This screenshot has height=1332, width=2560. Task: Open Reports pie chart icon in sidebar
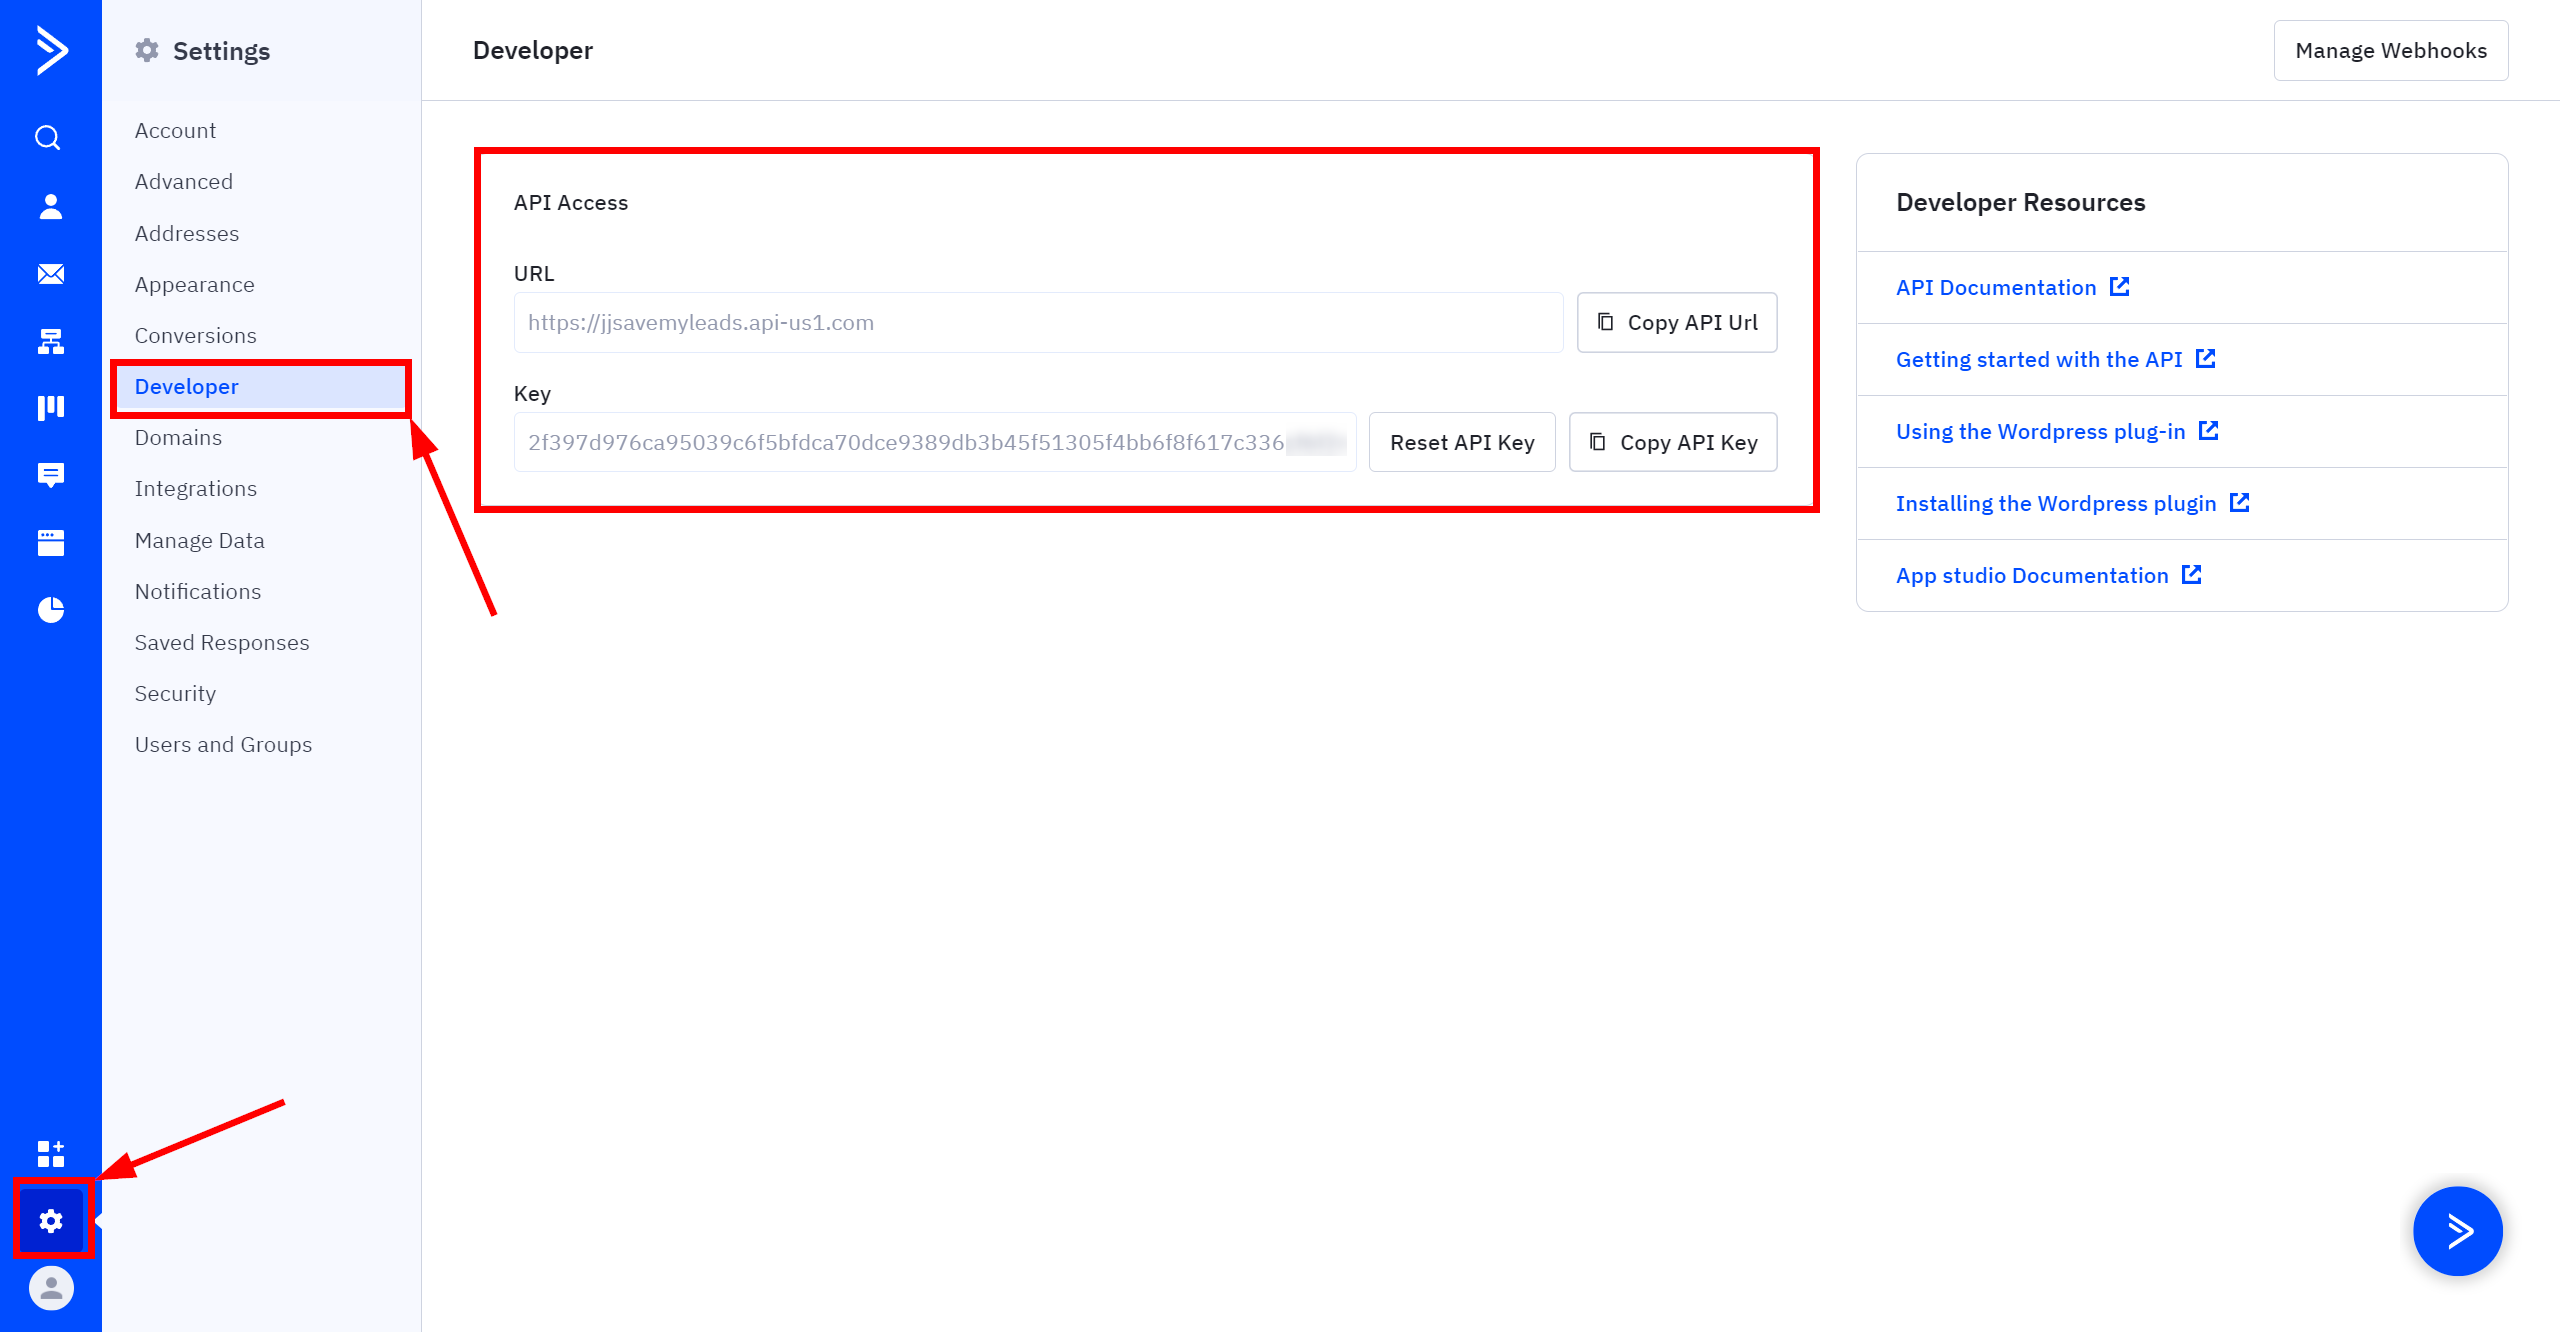(51, 609)
